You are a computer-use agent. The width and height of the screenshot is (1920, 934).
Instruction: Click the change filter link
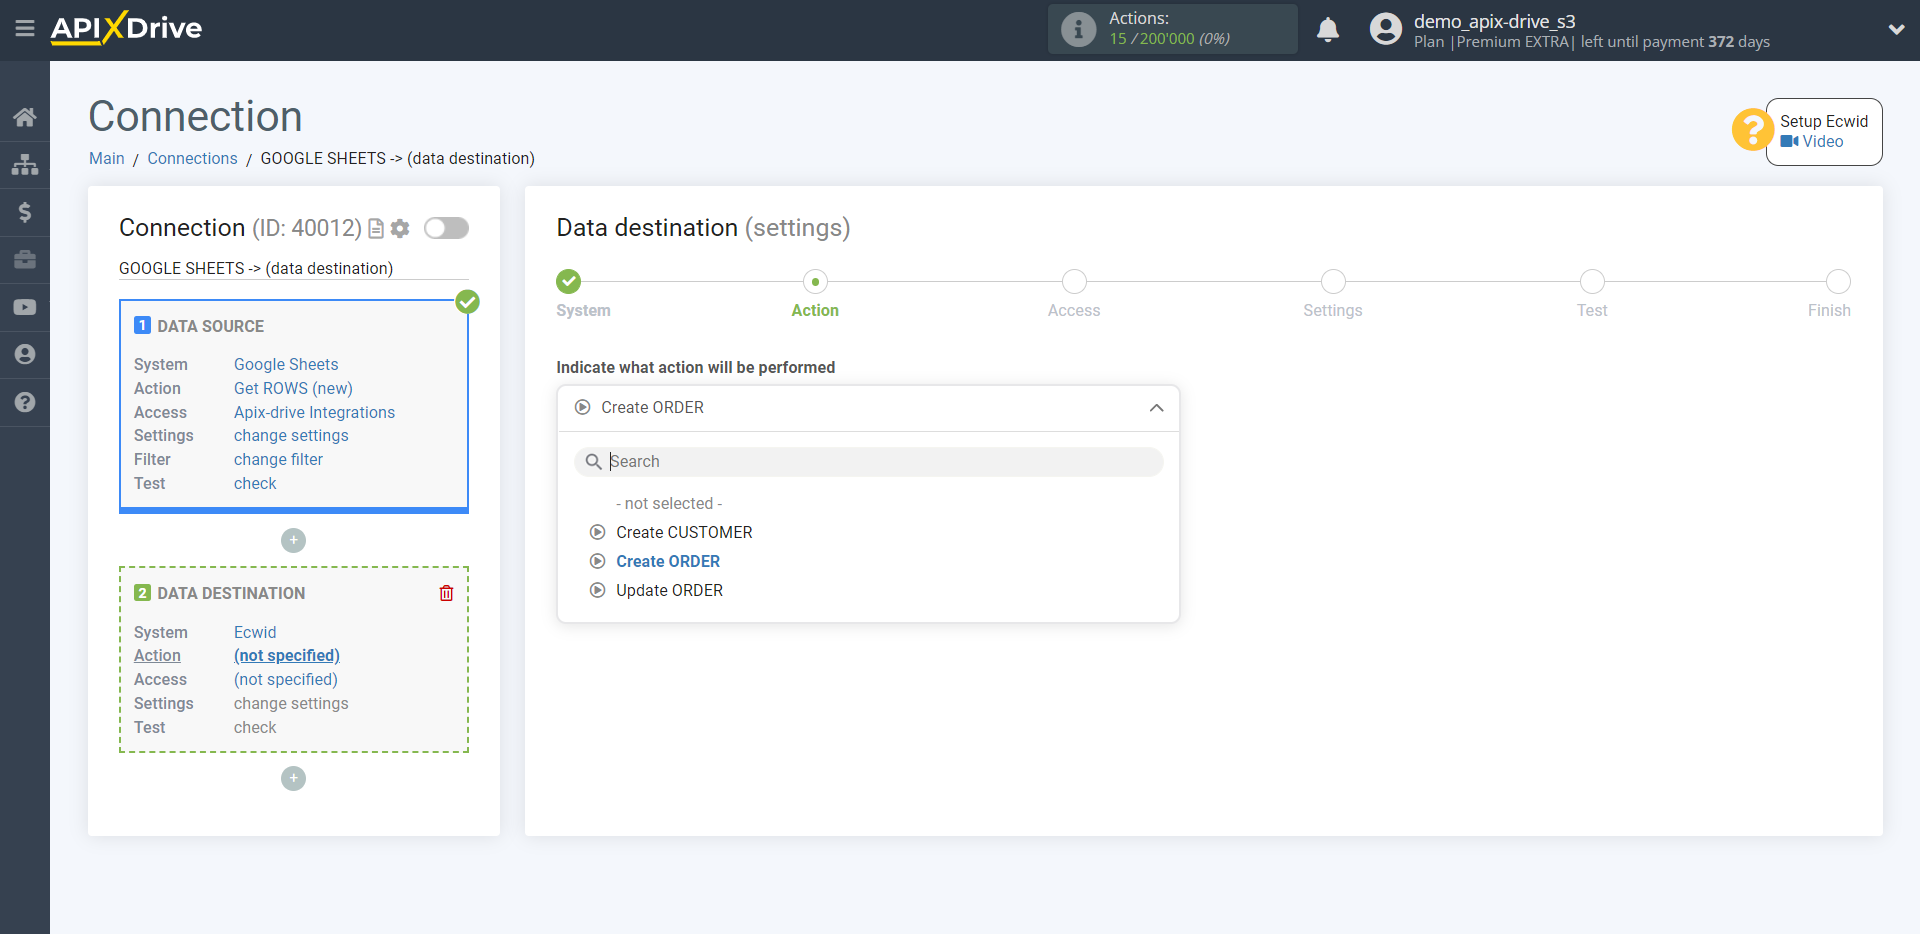point(278,459)
